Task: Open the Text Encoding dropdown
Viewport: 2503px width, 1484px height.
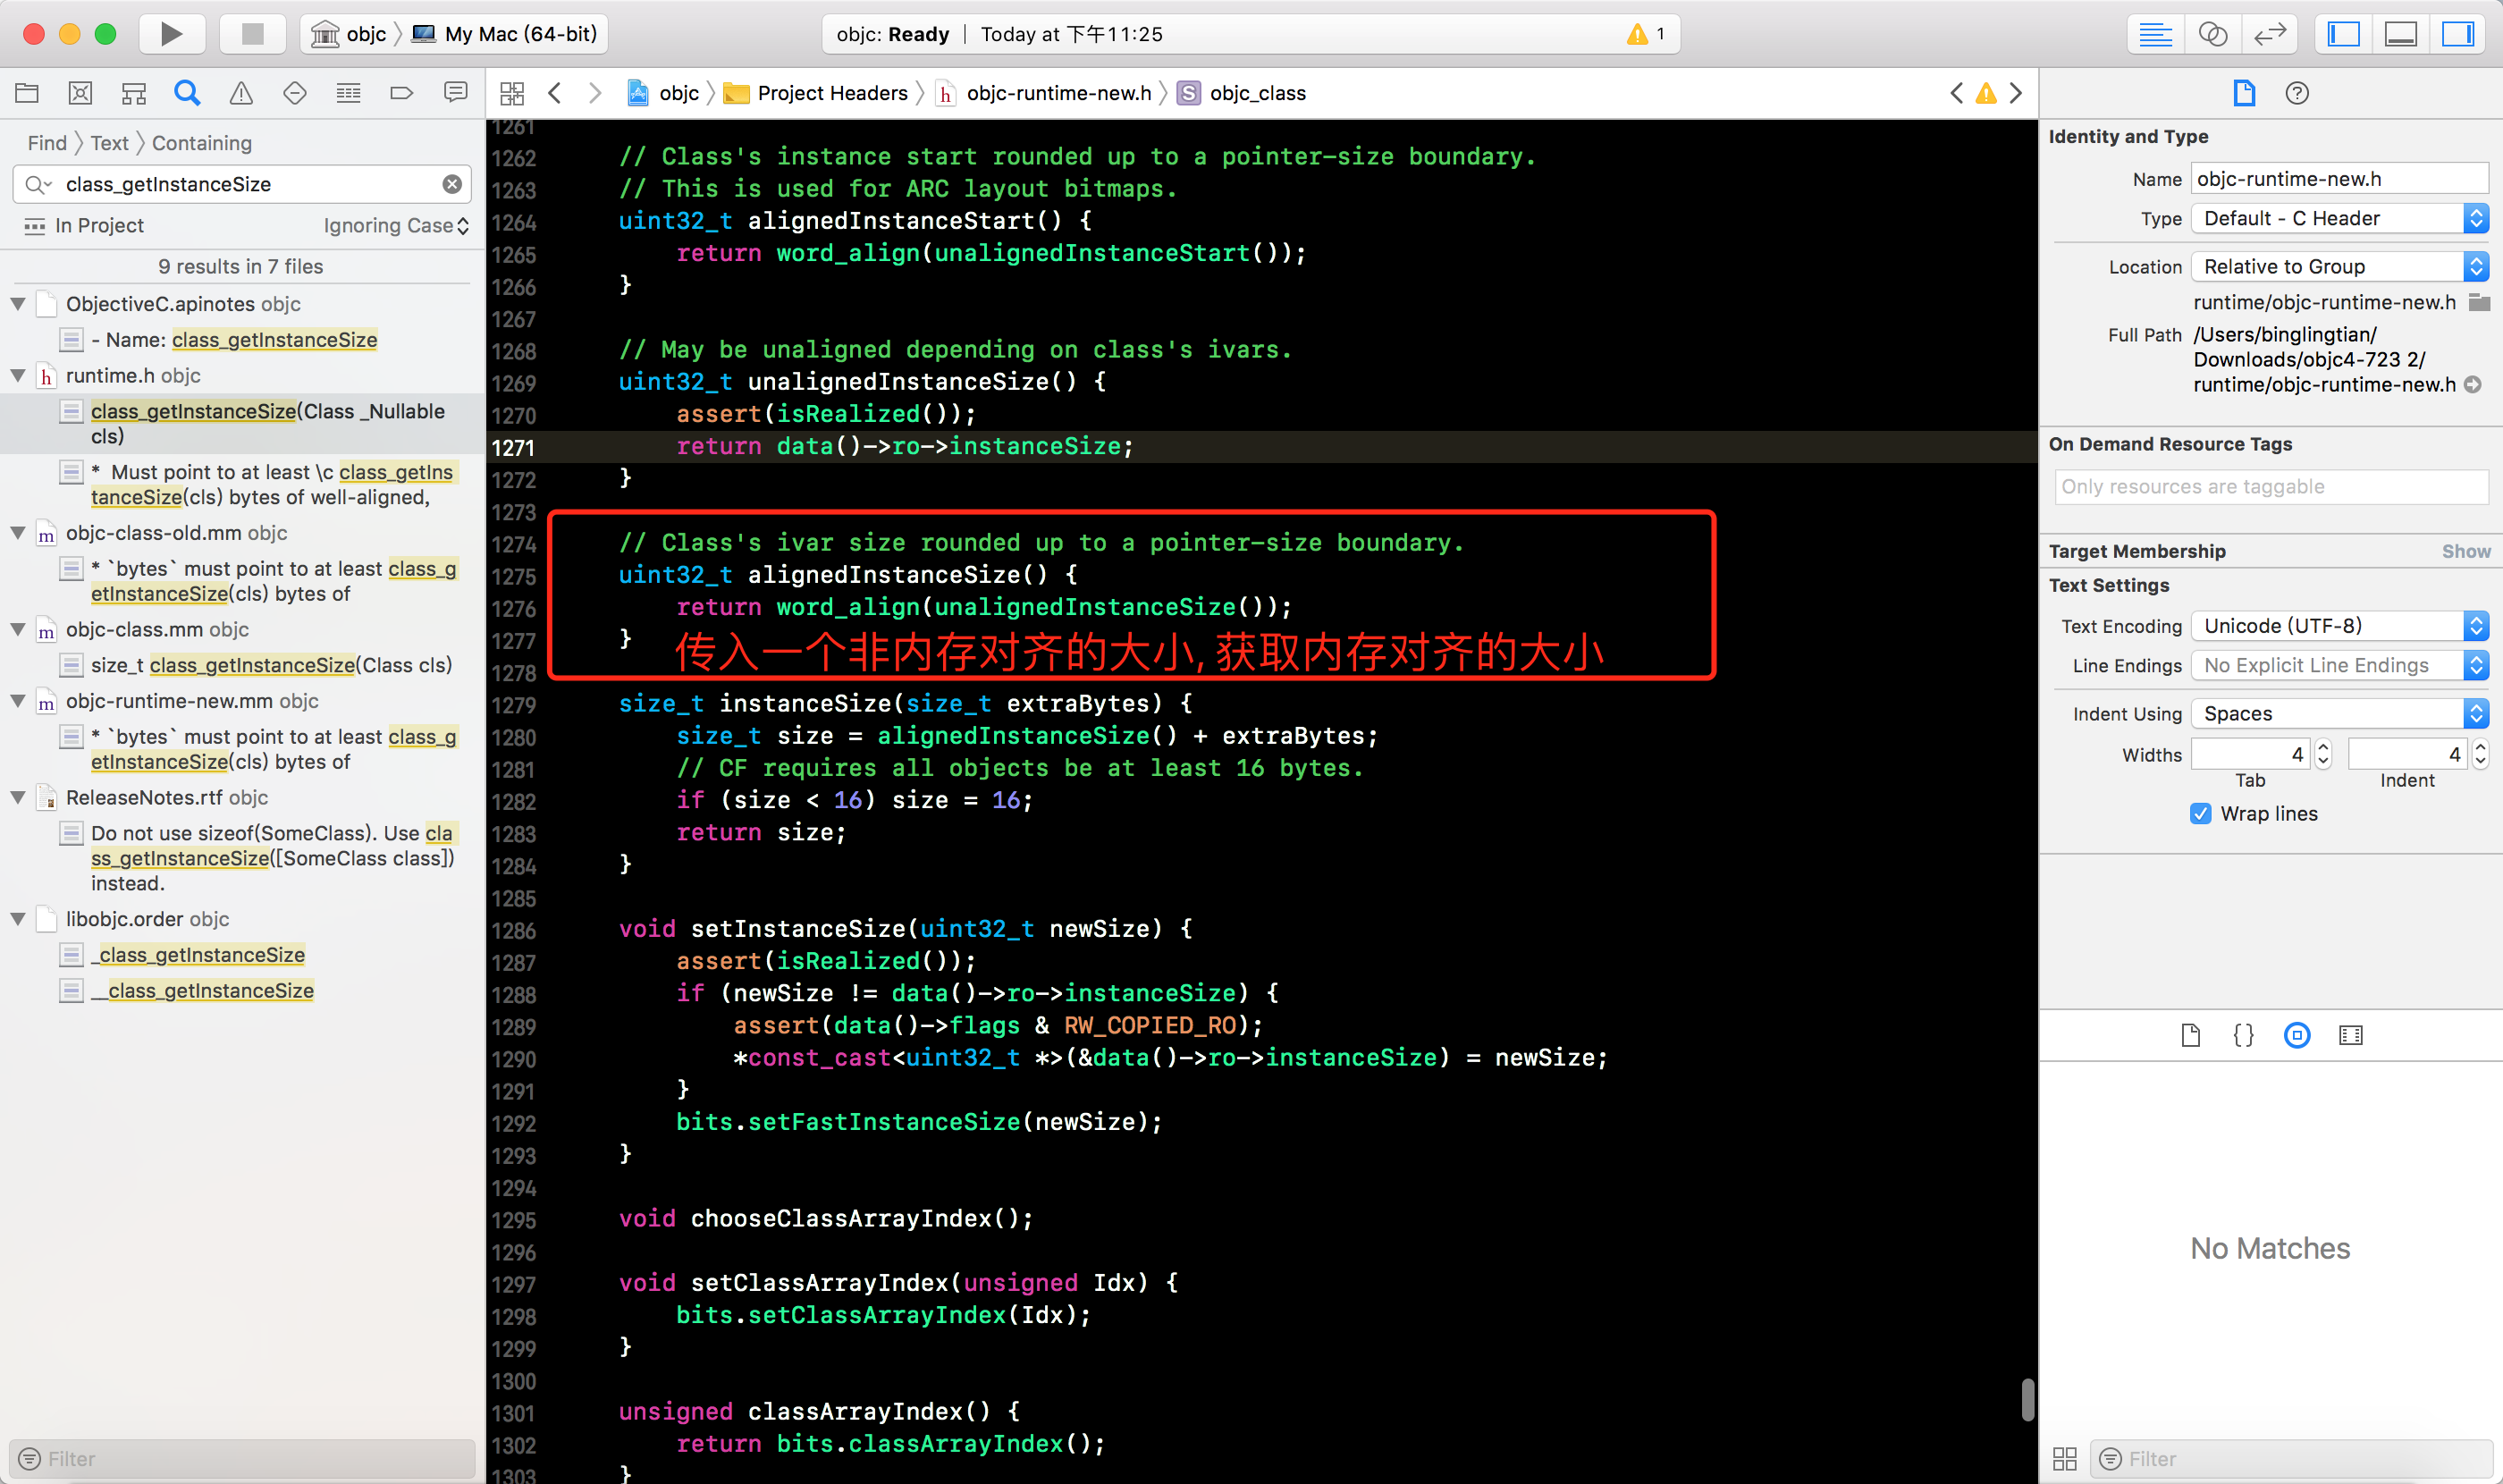Action: pos(2338,626)
